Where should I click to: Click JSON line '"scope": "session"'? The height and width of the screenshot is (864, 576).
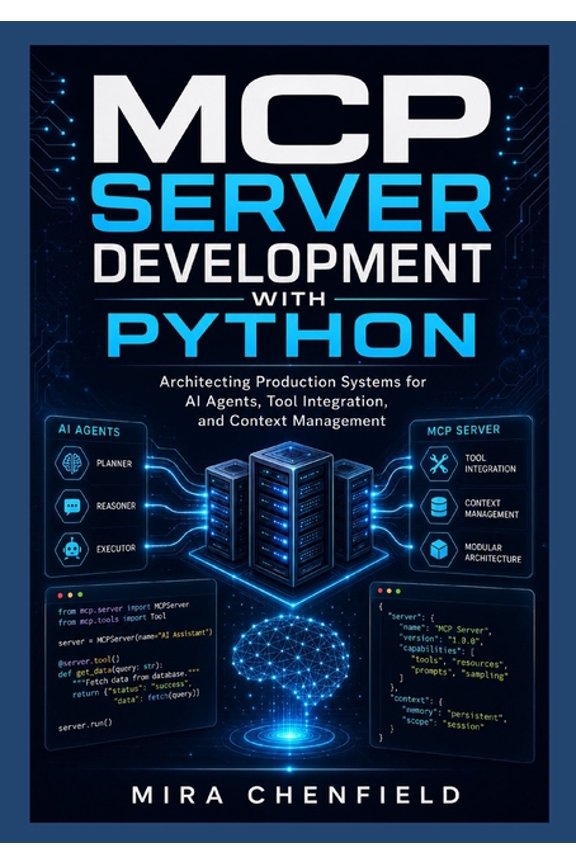[443, 724]
